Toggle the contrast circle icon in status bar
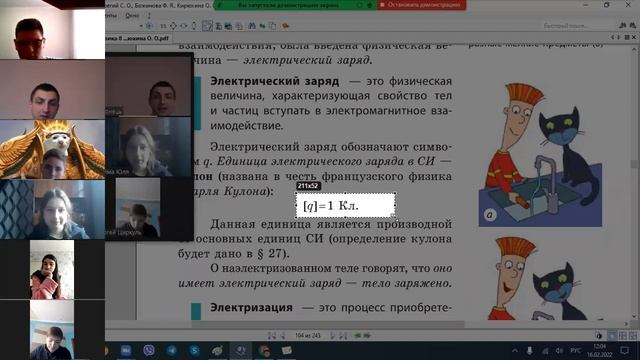The width and height of the screenshot is (640, 360). coord(599,336)
